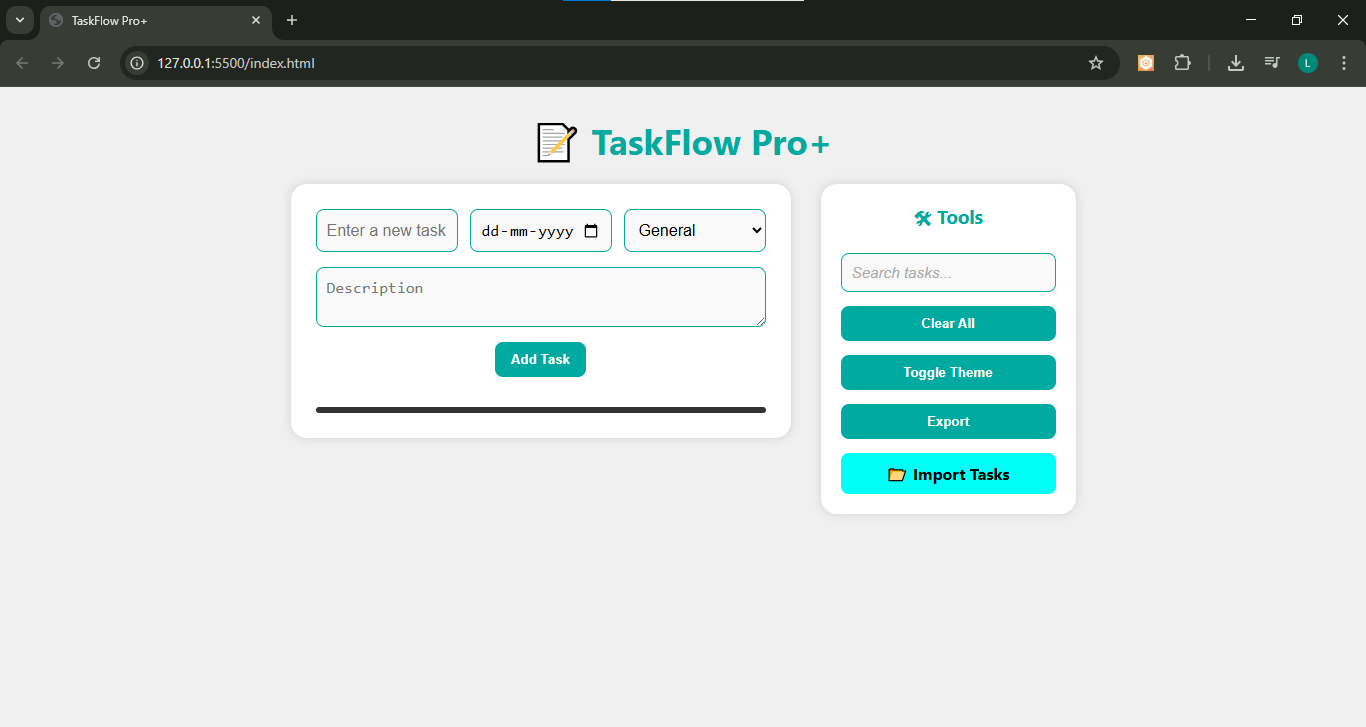Click the Tools panel heading
This screenshot has height=727, width=1366.
point(948,218)
